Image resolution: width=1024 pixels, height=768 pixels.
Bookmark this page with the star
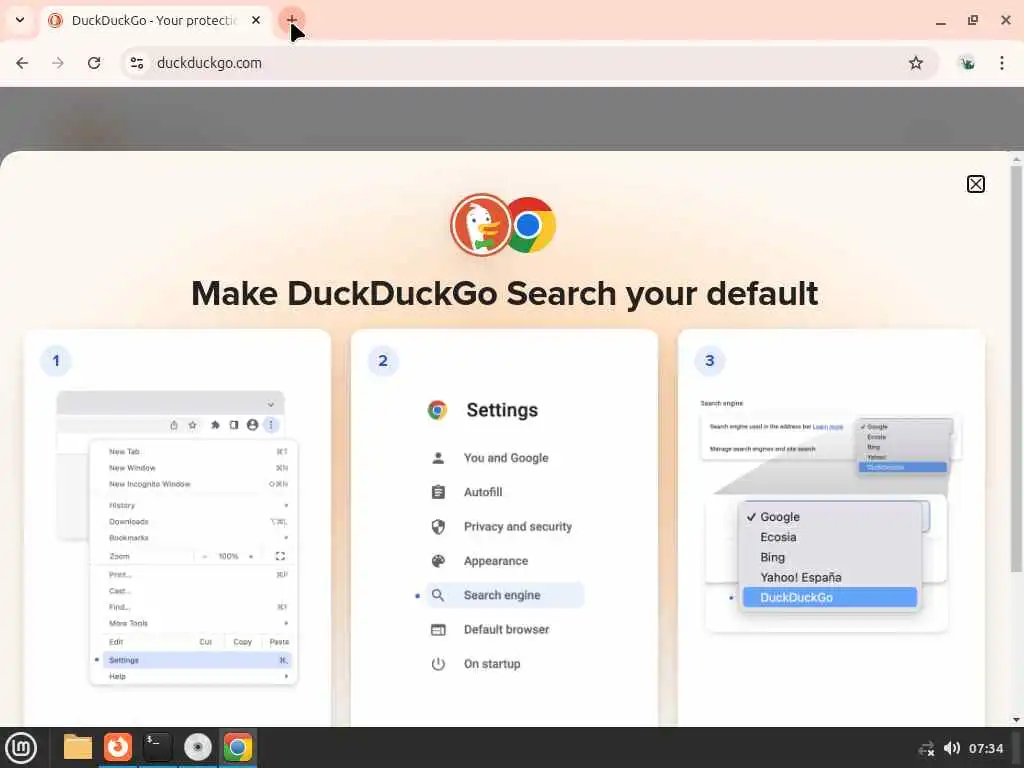[x=916, y=63]
